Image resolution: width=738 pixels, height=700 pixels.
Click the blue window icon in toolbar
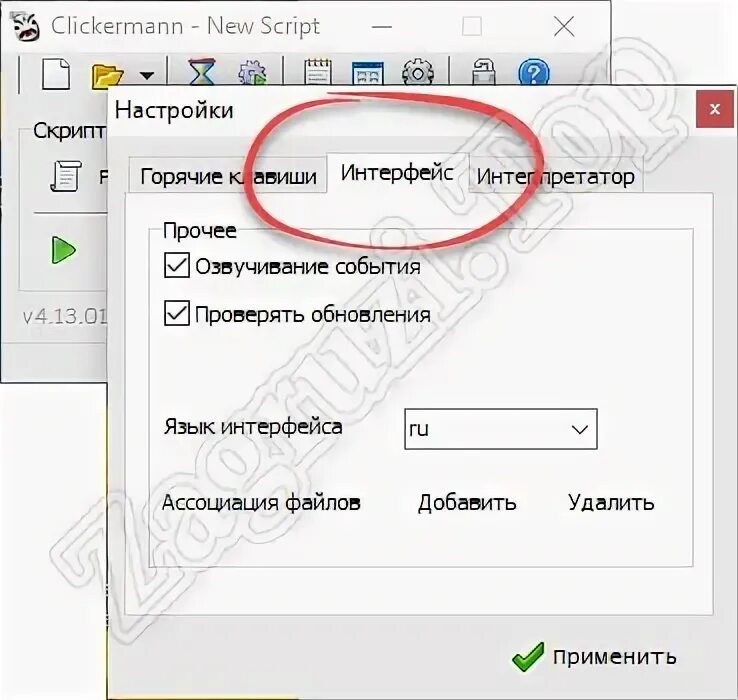(368, 73)
